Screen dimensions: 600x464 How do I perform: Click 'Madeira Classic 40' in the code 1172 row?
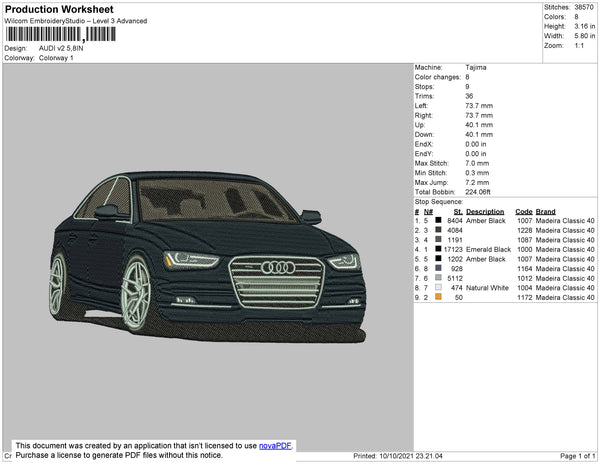click(x=565, y=297)
